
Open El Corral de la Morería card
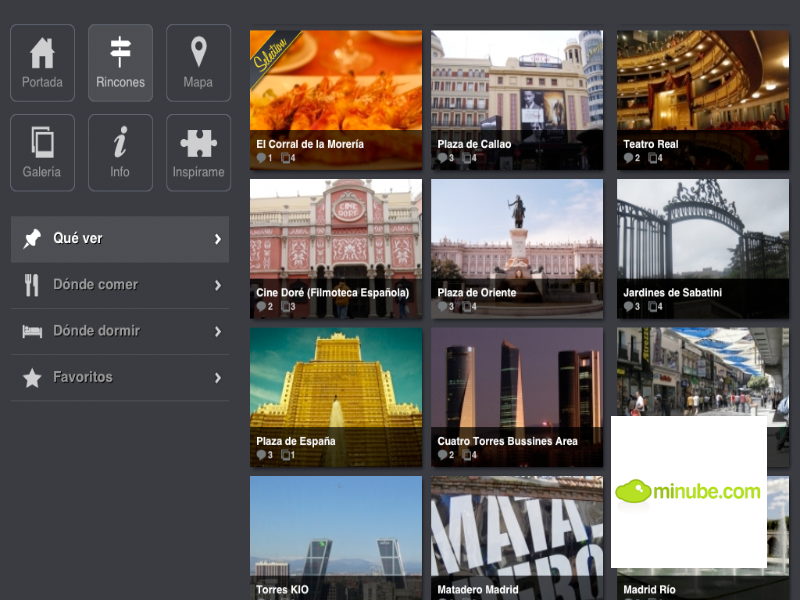pyautogui.click(x=336, y=100)
